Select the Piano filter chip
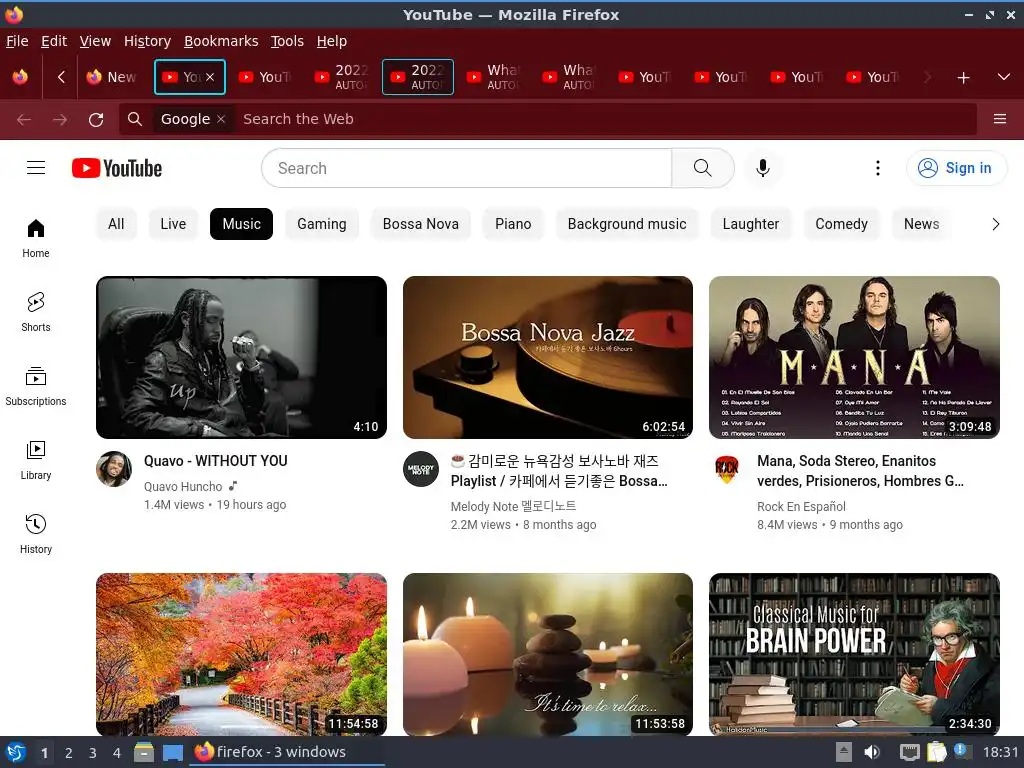The image size is (1024, 768). tap(513, 224)
